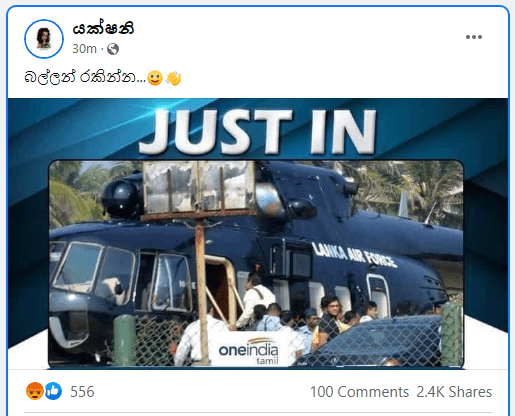Viewport: 515px width, 416px height.
Task: Click the rusty signboard in the photo
Action: tap(199, 190)
